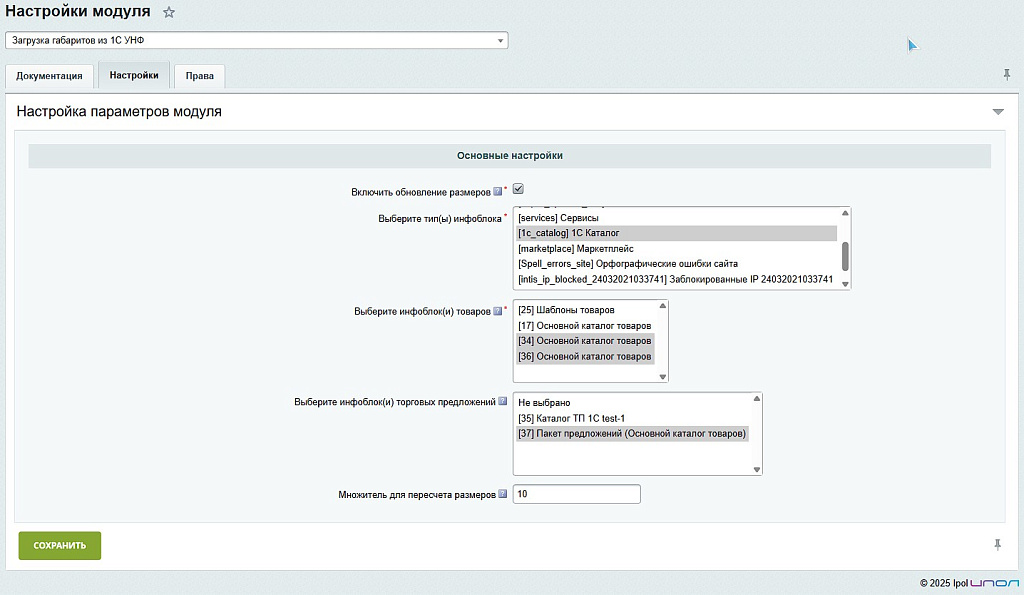Click the size multiplier input field

(576, 494)
